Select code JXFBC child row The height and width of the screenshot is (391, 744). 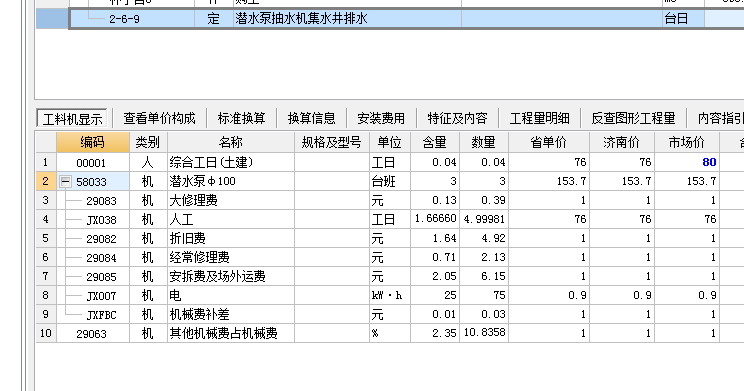(101, 315)
